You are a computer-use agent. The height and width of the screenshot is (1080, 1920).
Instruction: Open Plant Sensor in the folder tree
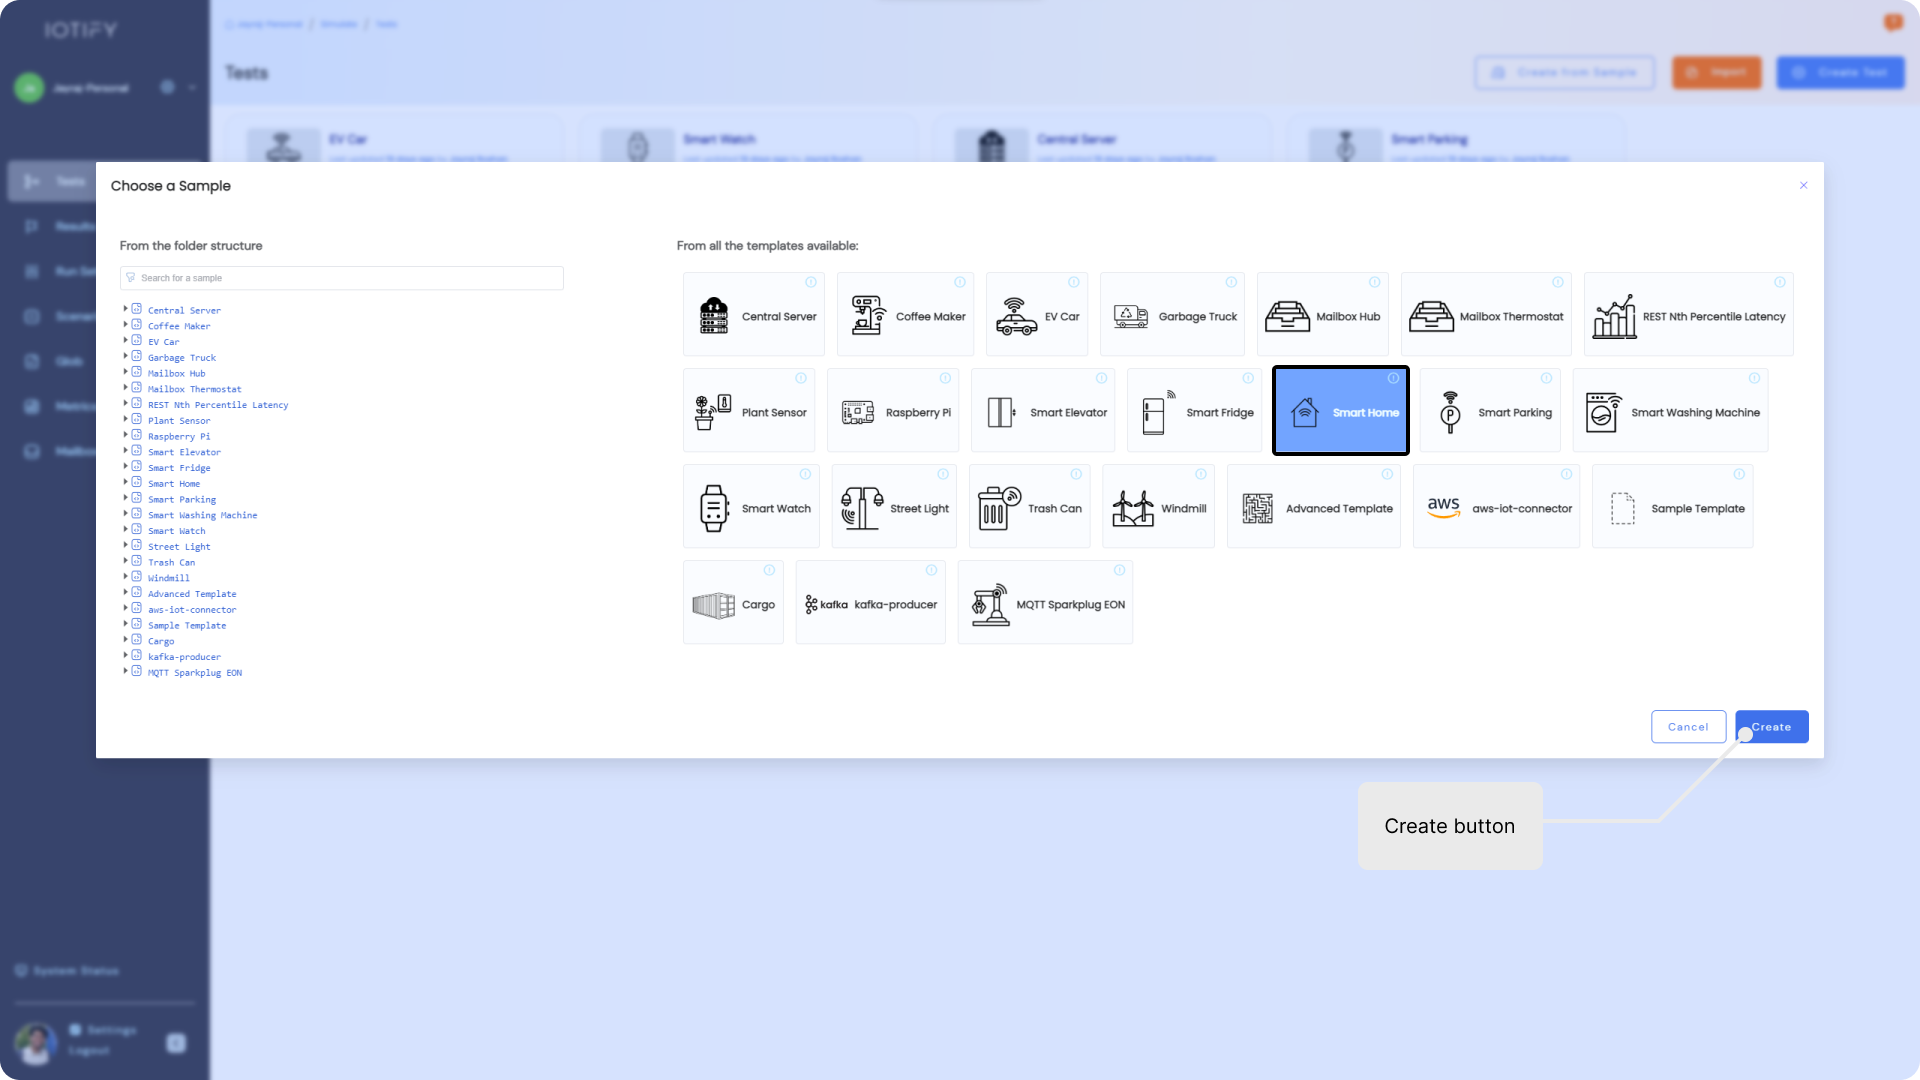coord(179,421)
